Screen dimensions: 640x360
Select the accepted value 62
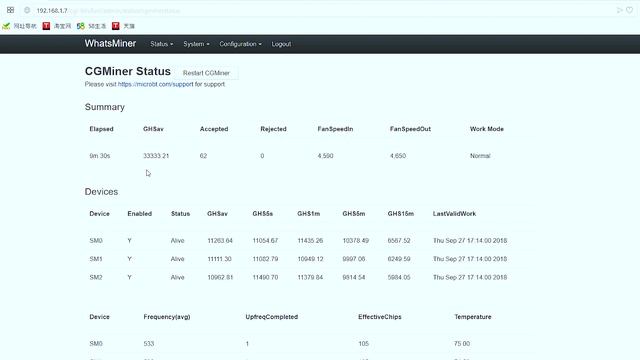pos(203,156)
